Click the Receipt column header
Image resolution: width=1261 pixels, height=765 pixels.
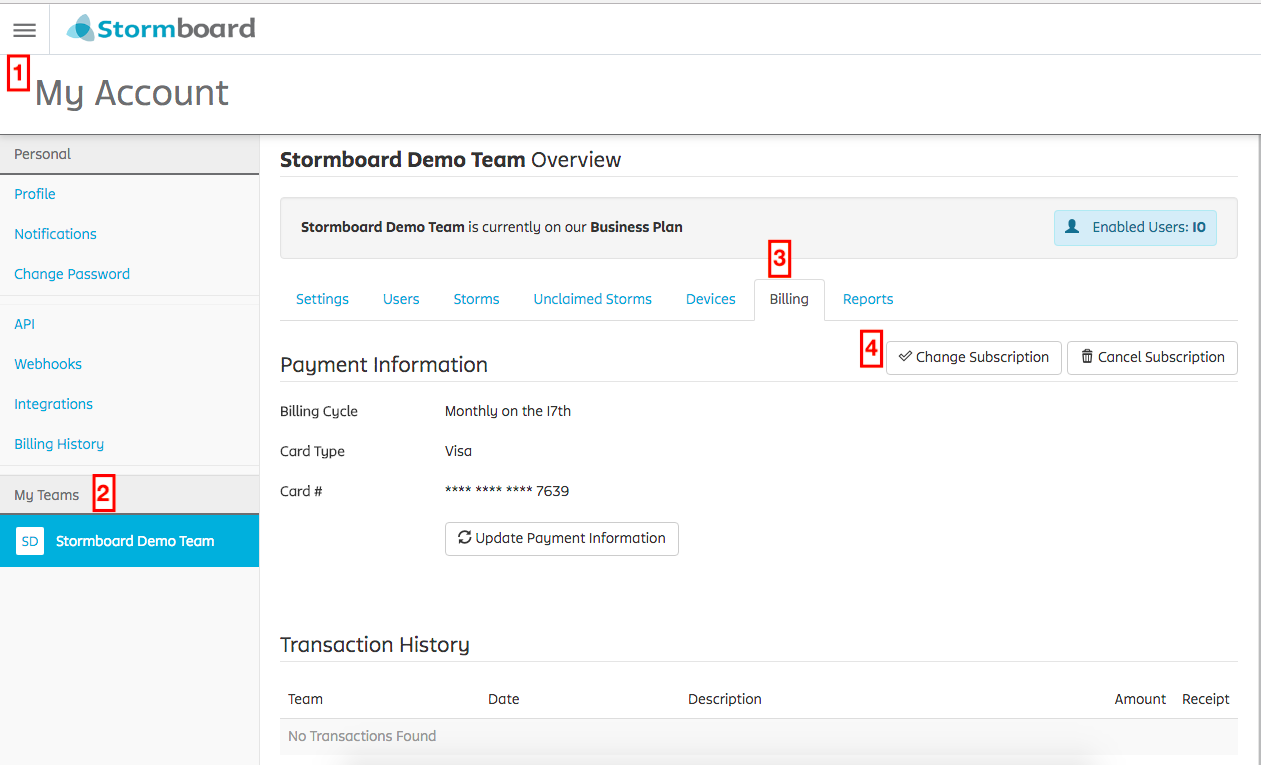coord(1206,699)
